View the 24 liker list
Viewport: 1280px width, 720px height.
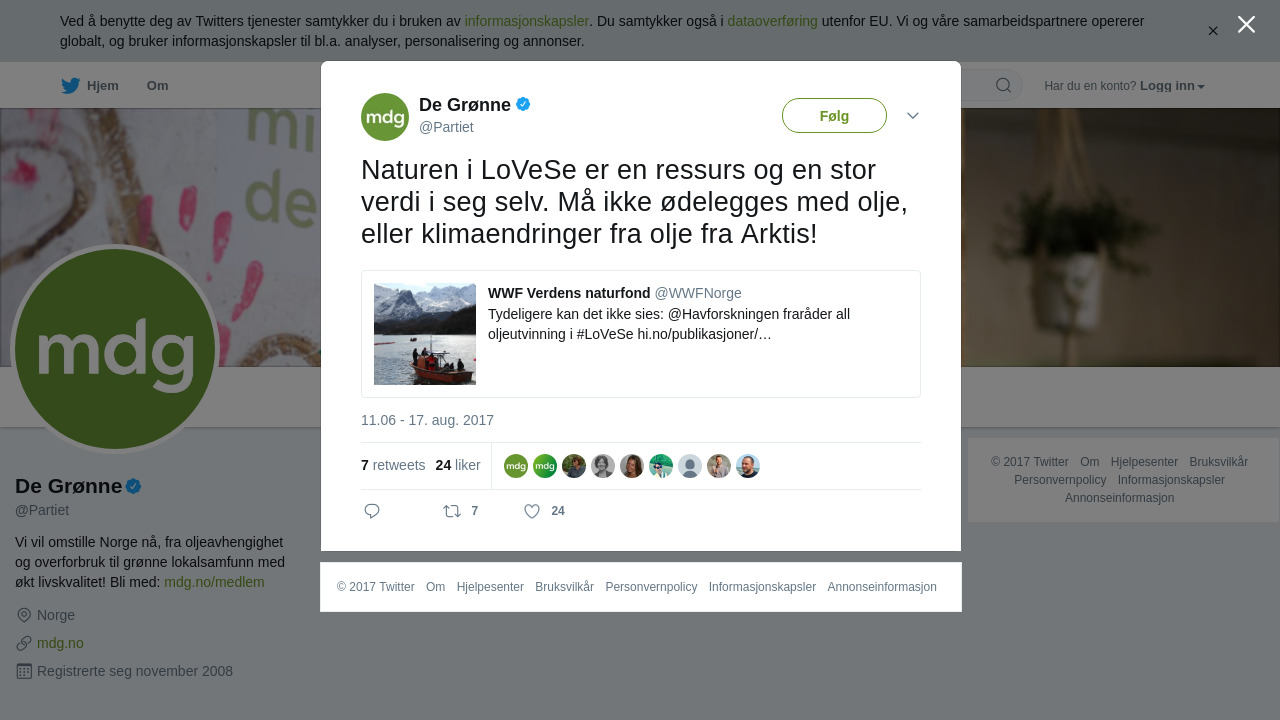pos(458,465)
